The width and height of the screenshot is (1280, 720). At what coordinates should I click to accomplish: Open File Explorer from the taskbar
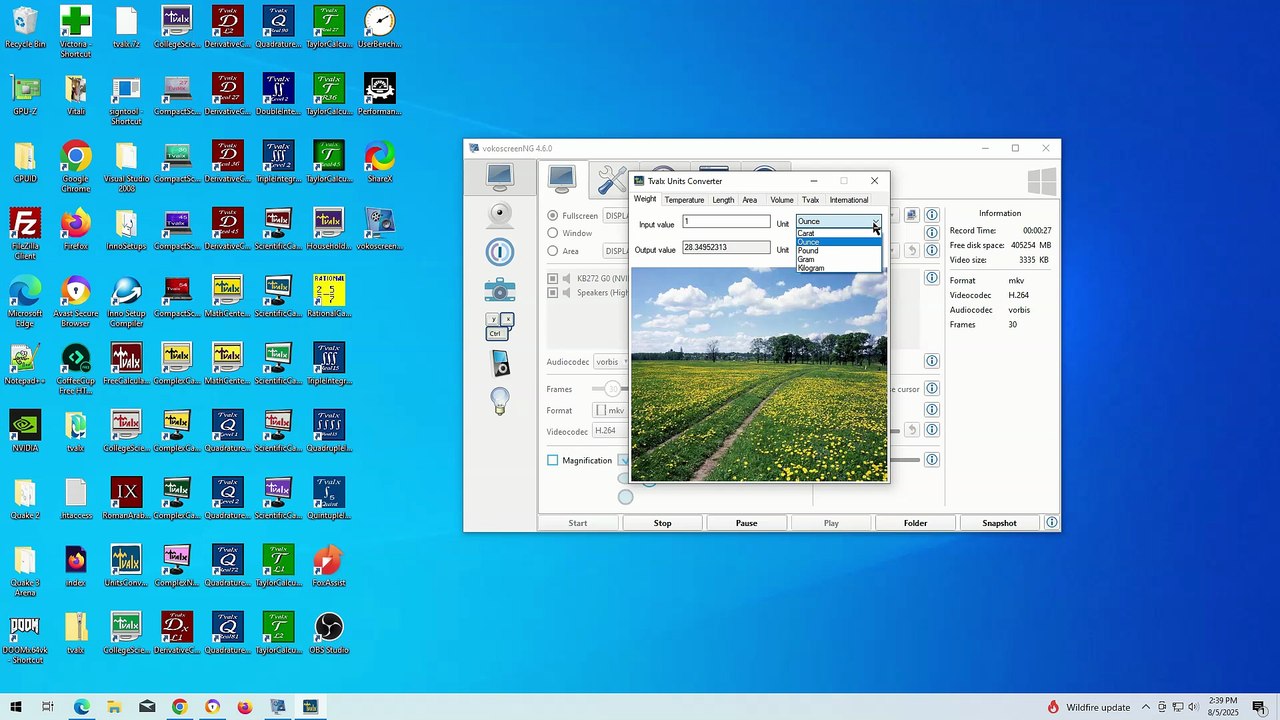(115, 707)
